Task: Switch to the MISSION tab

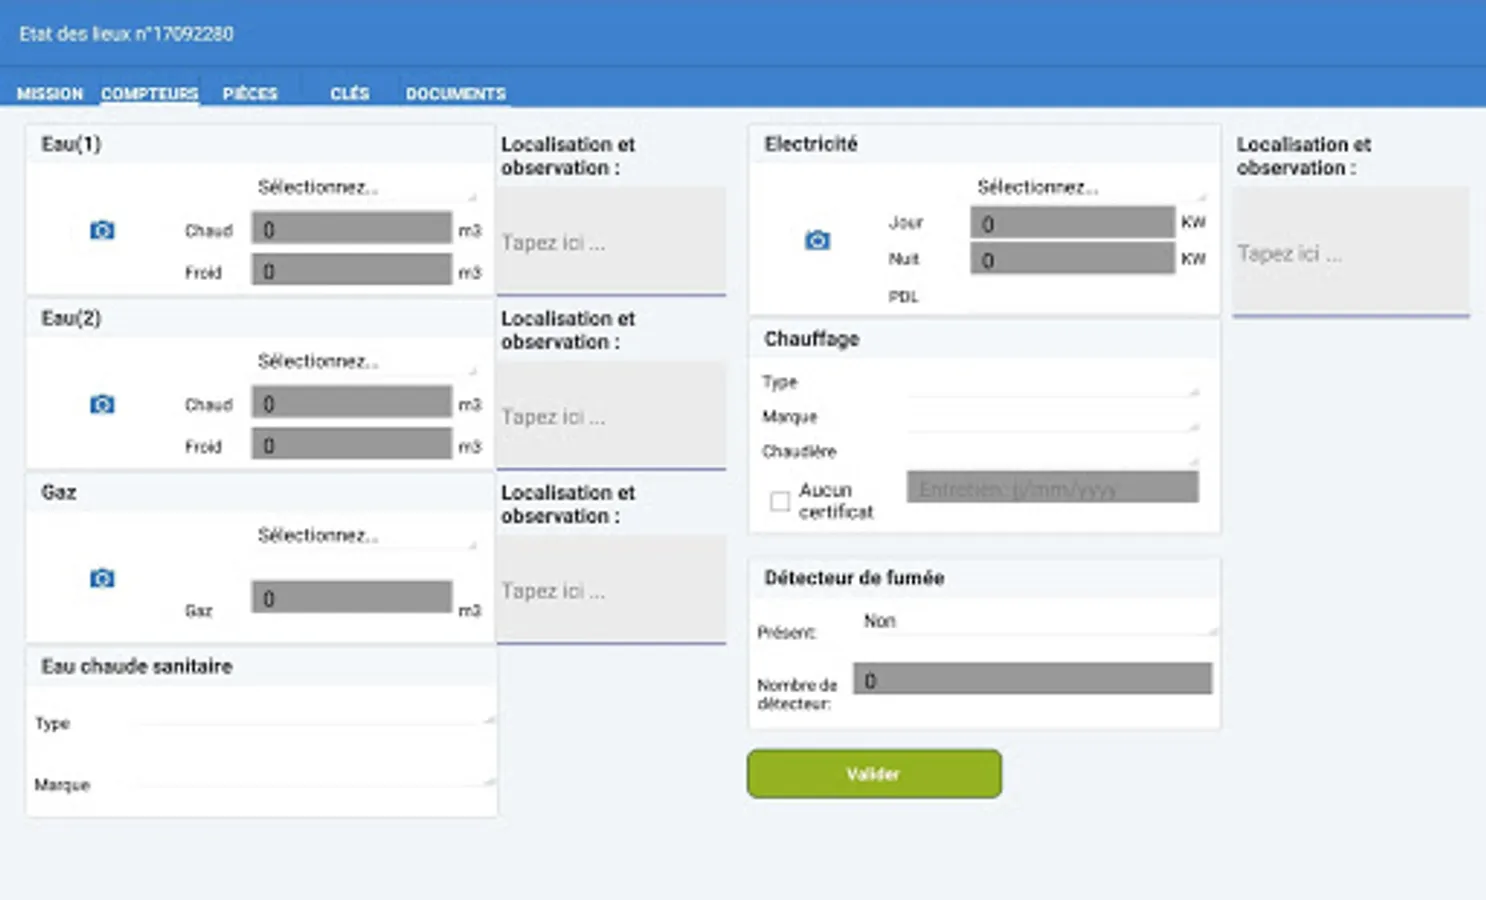Action: [x=48, y=93]
